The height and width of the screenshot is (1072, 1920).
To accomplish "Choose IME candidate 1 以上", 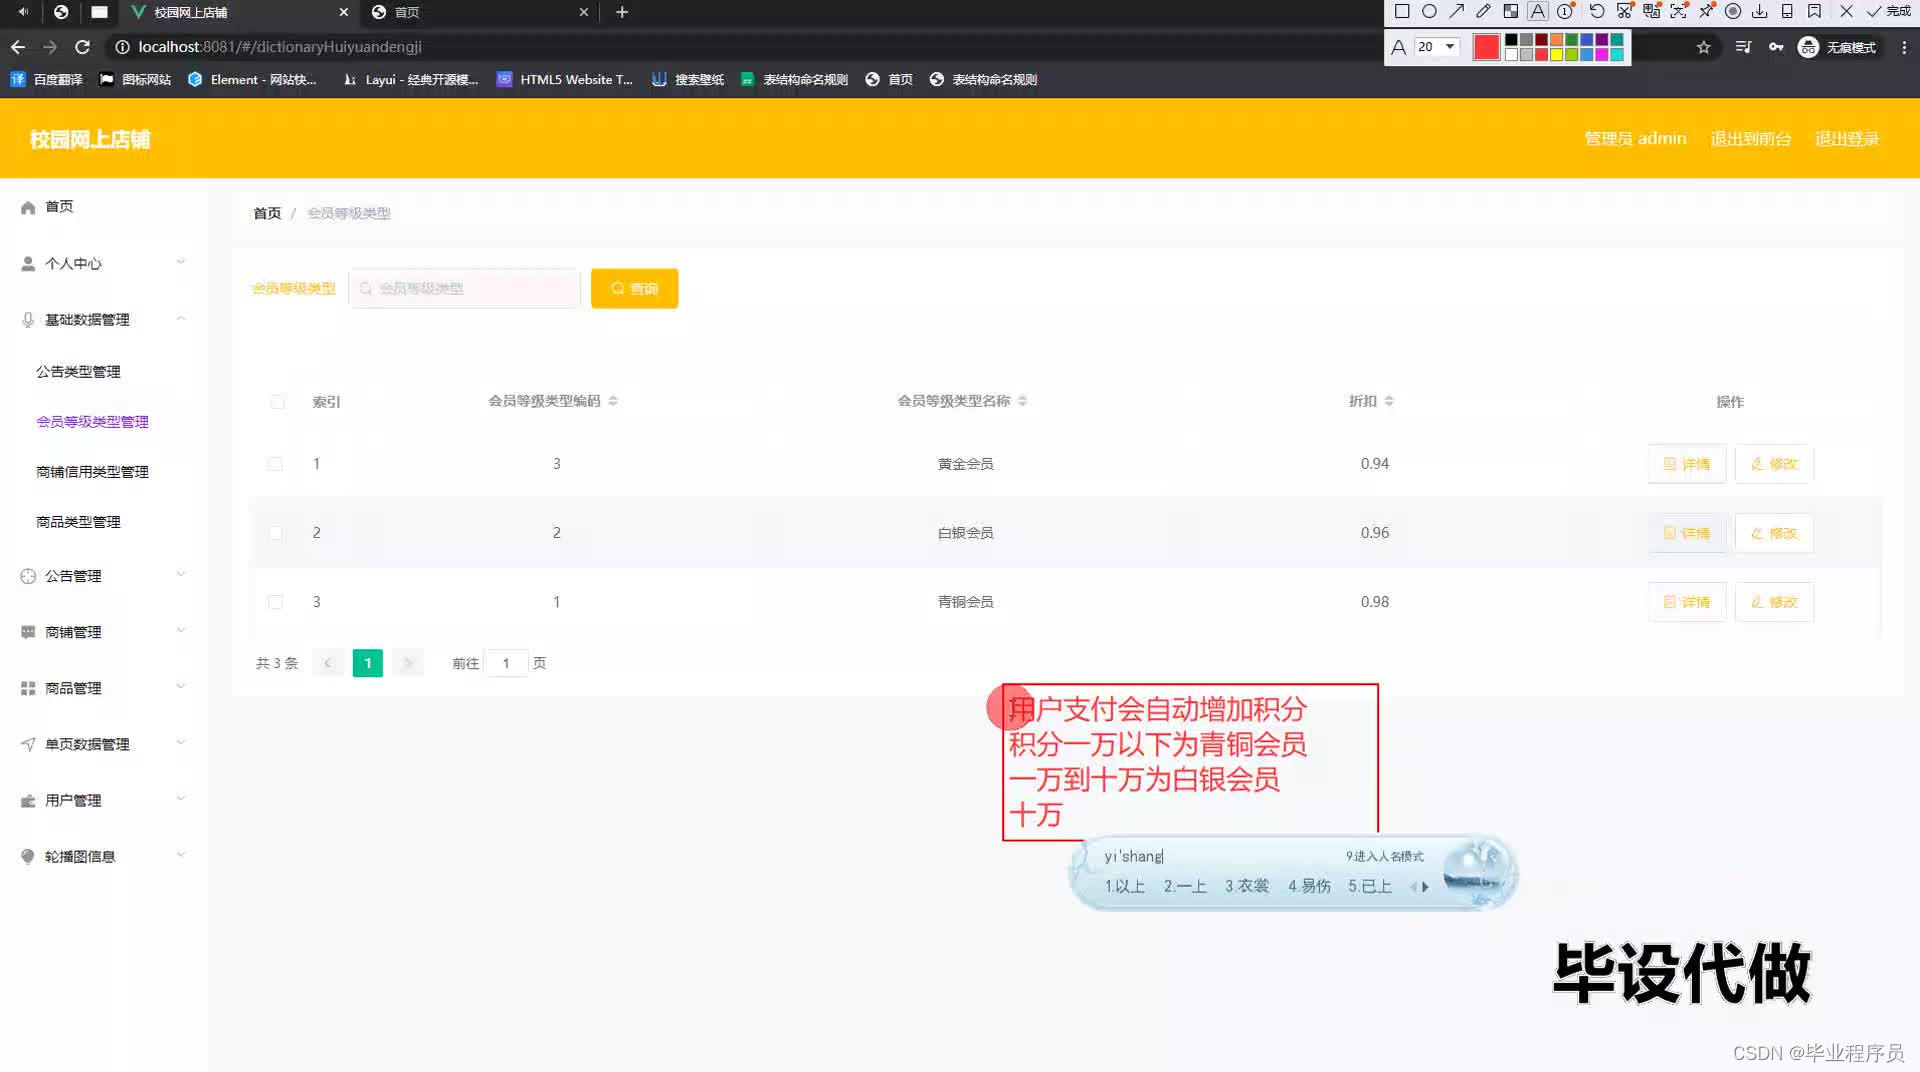I will point(1124,886).
